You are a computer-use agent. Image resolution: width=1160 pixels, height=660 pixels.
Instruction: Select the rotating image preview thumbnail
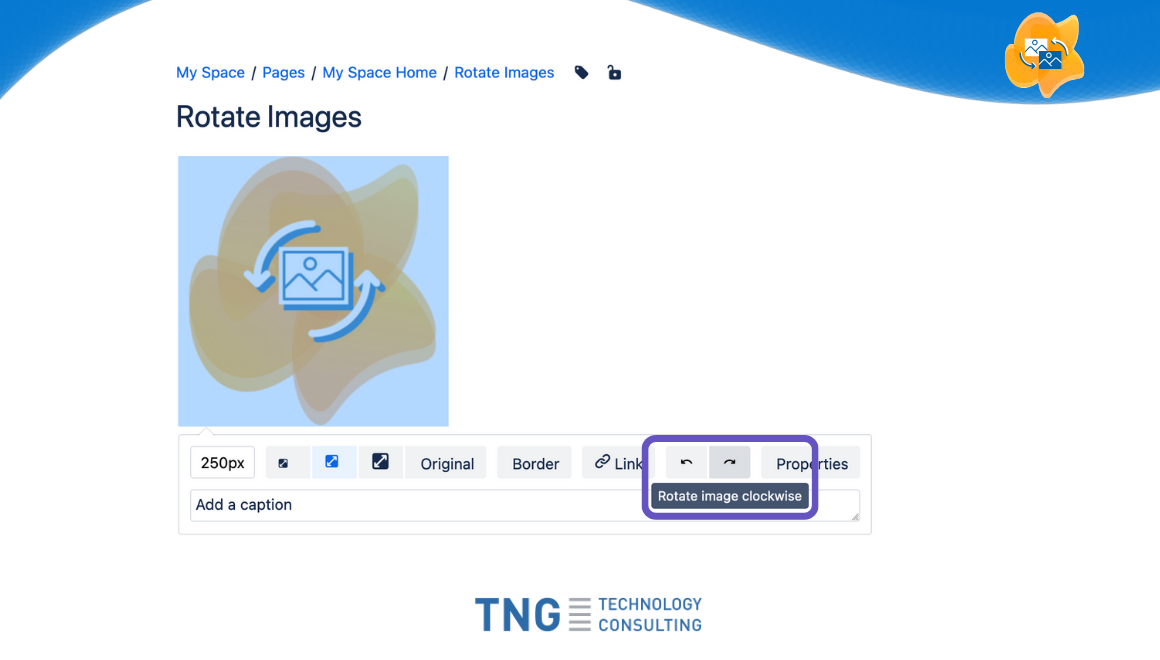313,290
